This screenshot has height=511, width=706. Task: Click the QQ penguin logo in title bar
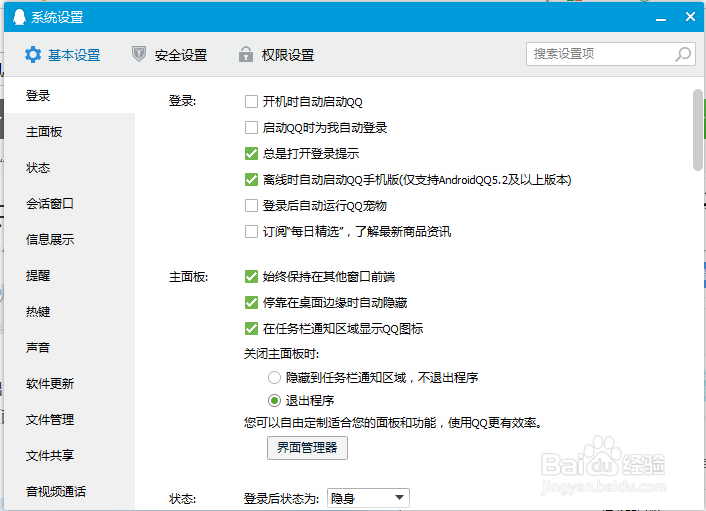pos(19,17)
